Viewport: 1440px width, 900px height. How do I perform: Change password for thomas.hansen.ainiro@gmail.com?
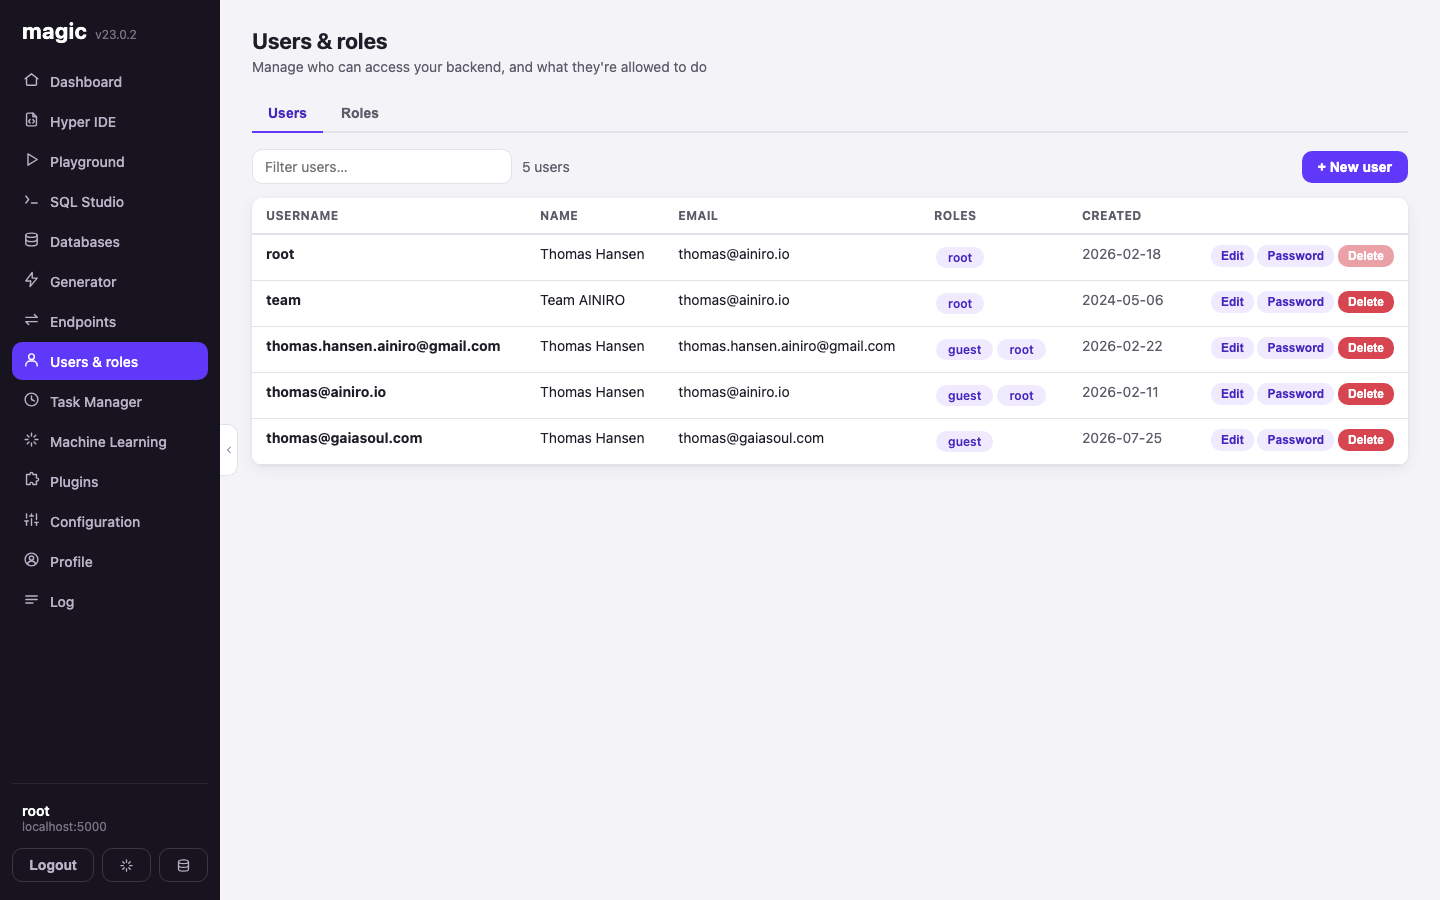click(1295, 348)
